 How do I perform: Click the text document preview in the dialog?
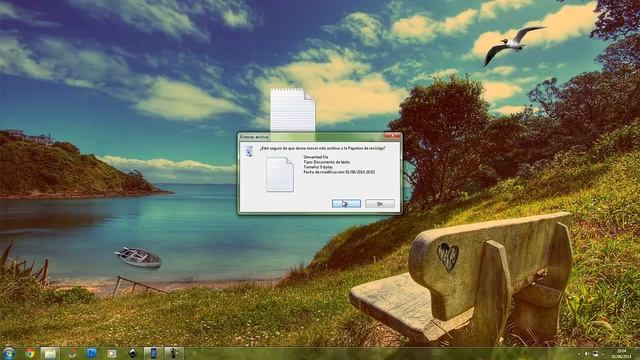point(280,175)
